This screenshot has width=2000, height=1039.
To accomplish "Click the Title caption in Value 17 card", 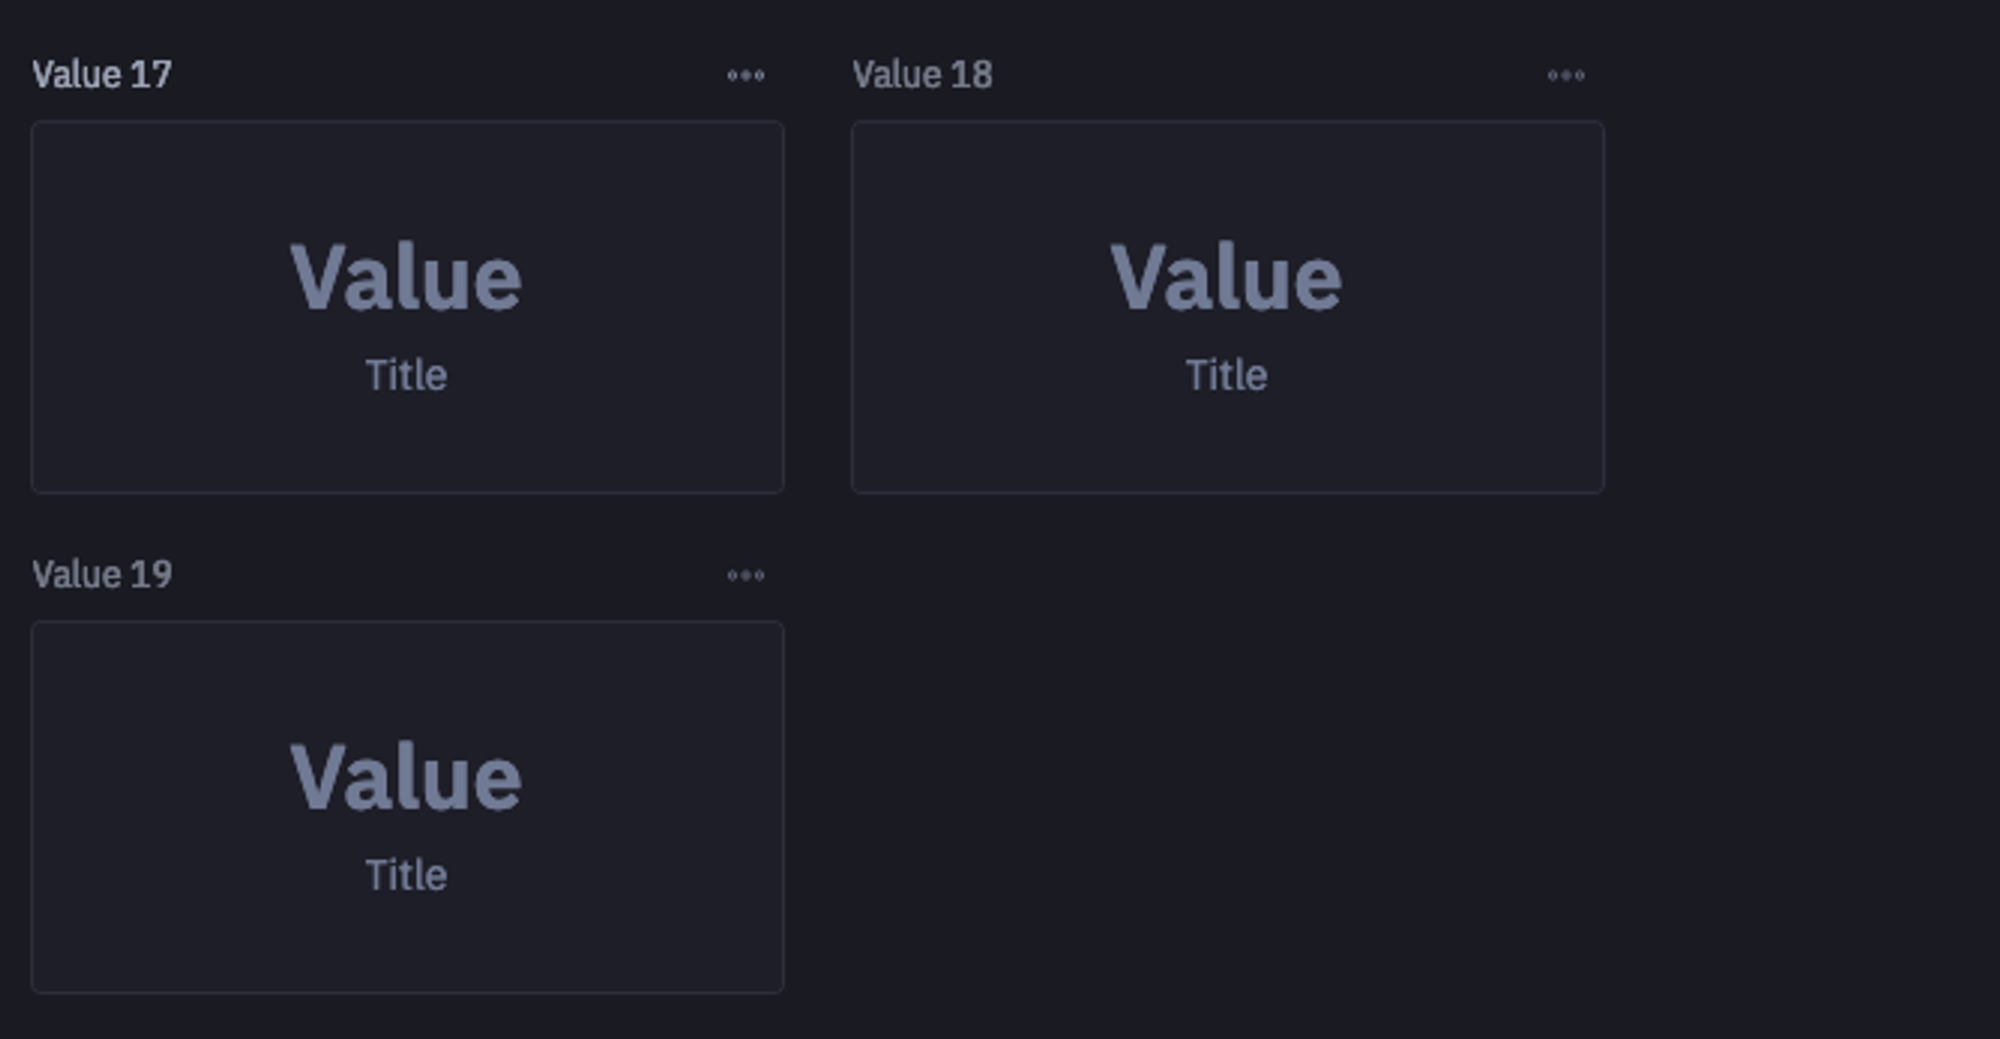I will click(406, 375).
